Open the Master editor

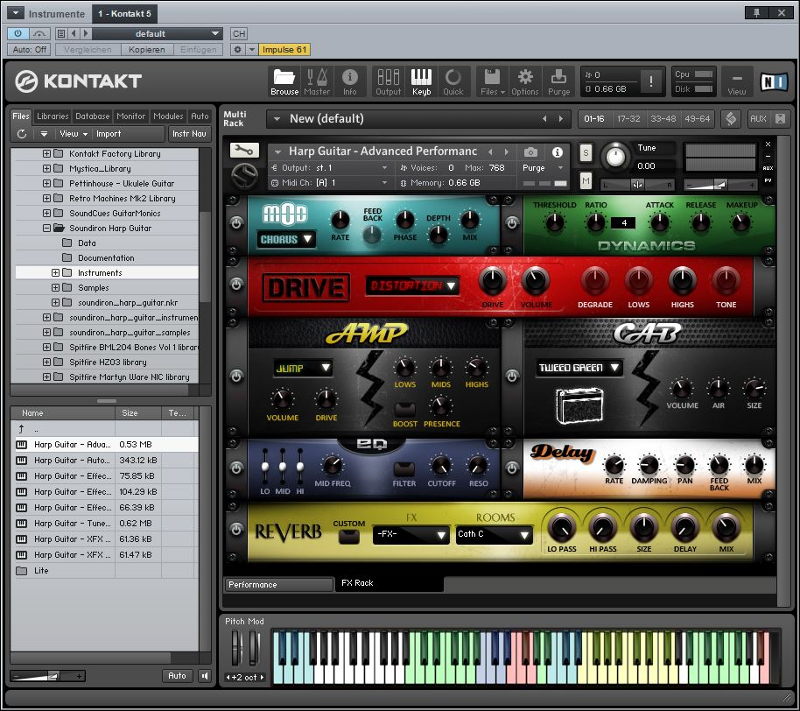point(317,82)
